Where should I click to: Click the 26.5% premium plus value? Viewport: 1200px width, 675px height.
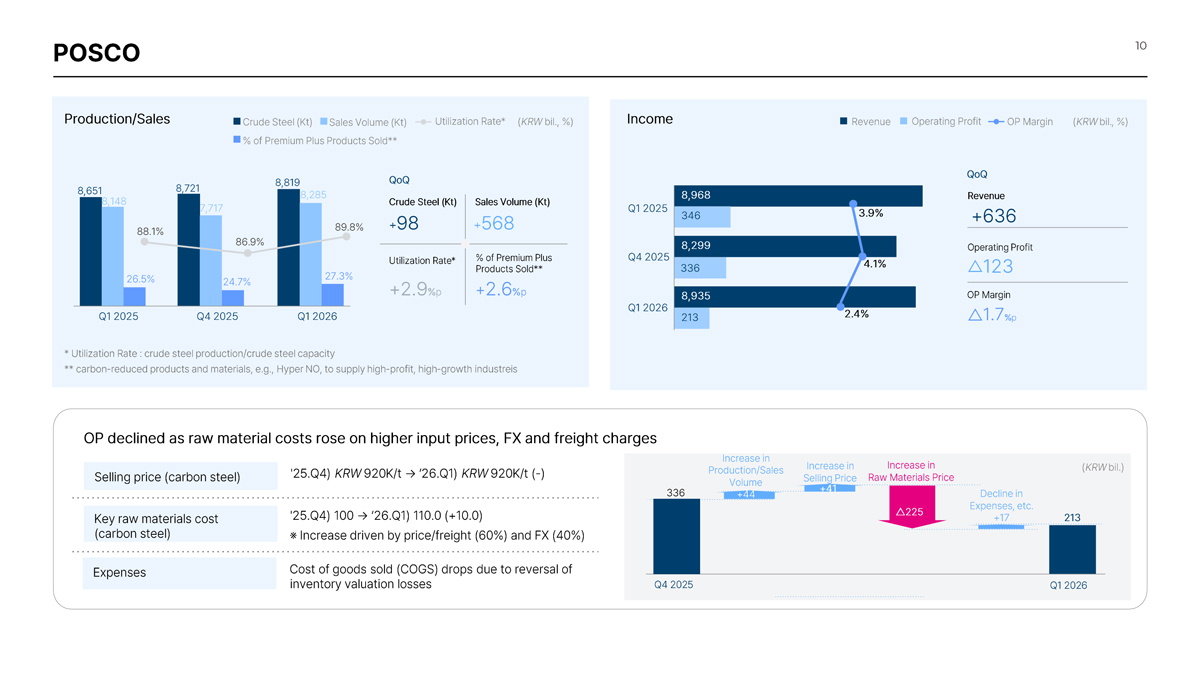point(140,278)
